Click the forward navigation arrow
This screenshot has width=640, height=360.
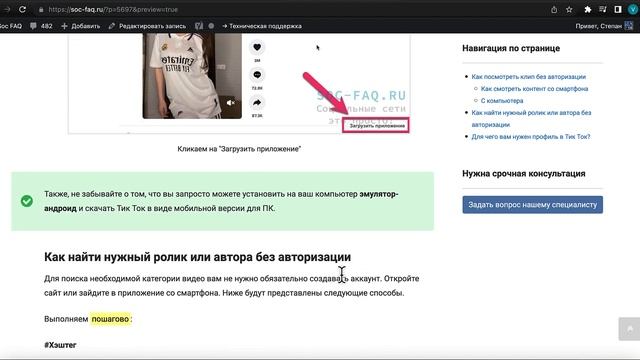coord(7,9)
